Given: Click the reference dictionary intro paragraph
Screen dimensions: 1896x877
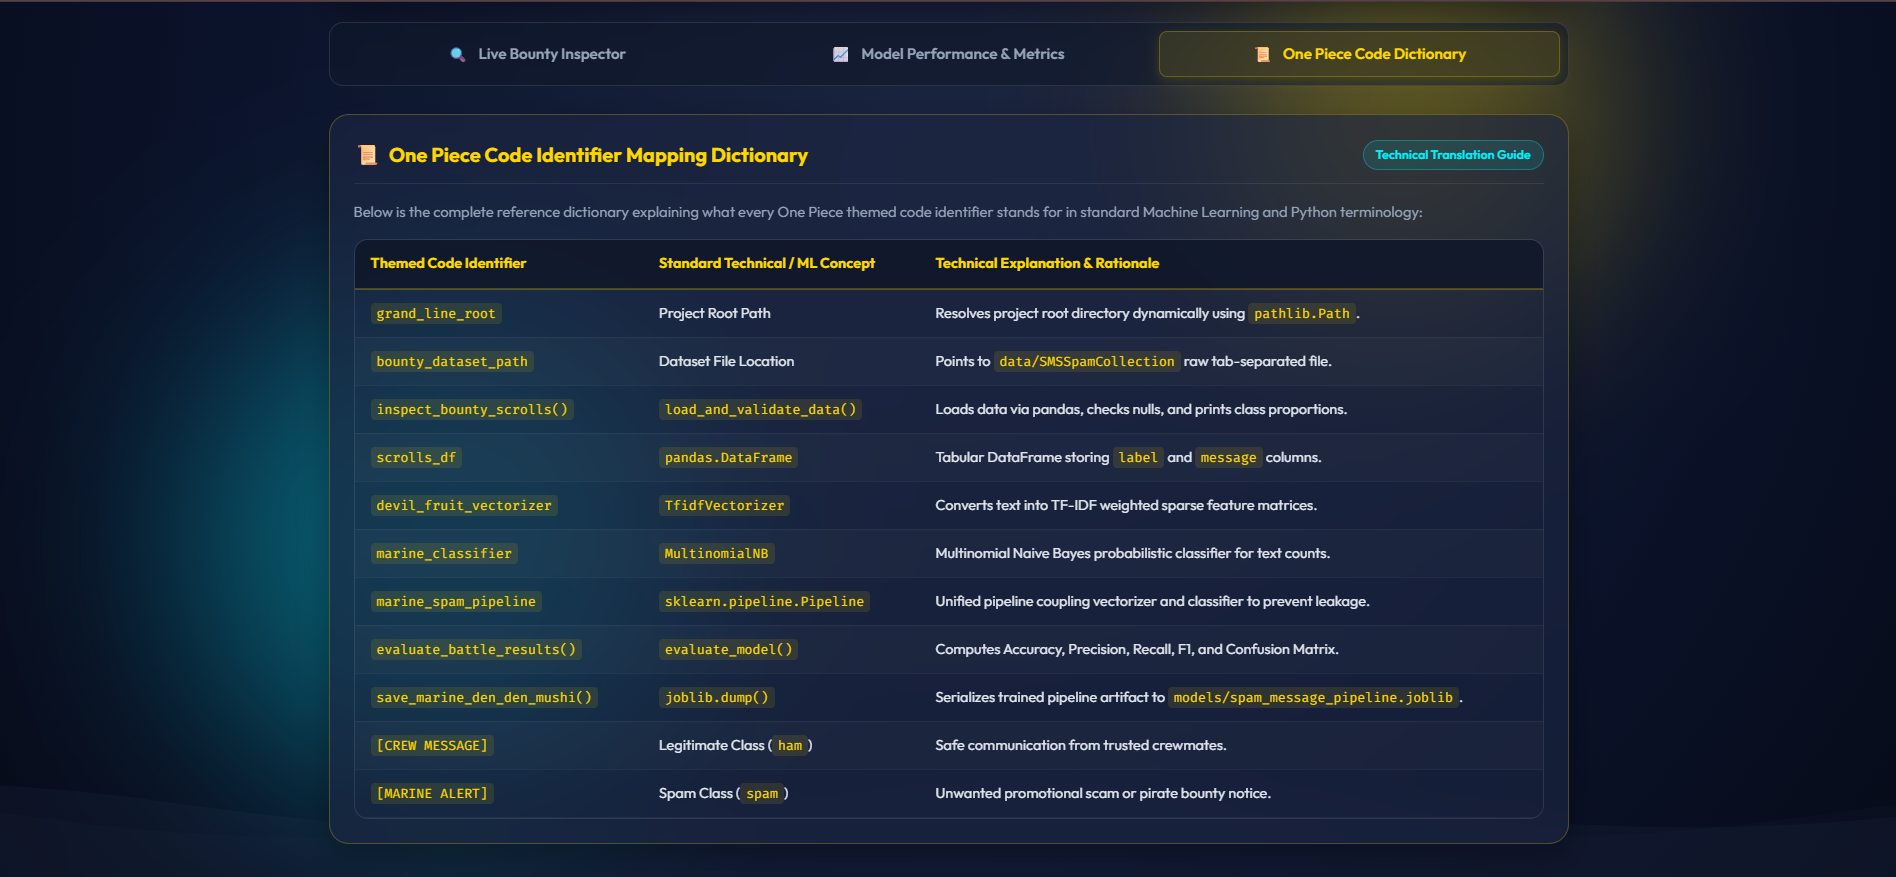Looking at the screenshot, I should [888, 212].
